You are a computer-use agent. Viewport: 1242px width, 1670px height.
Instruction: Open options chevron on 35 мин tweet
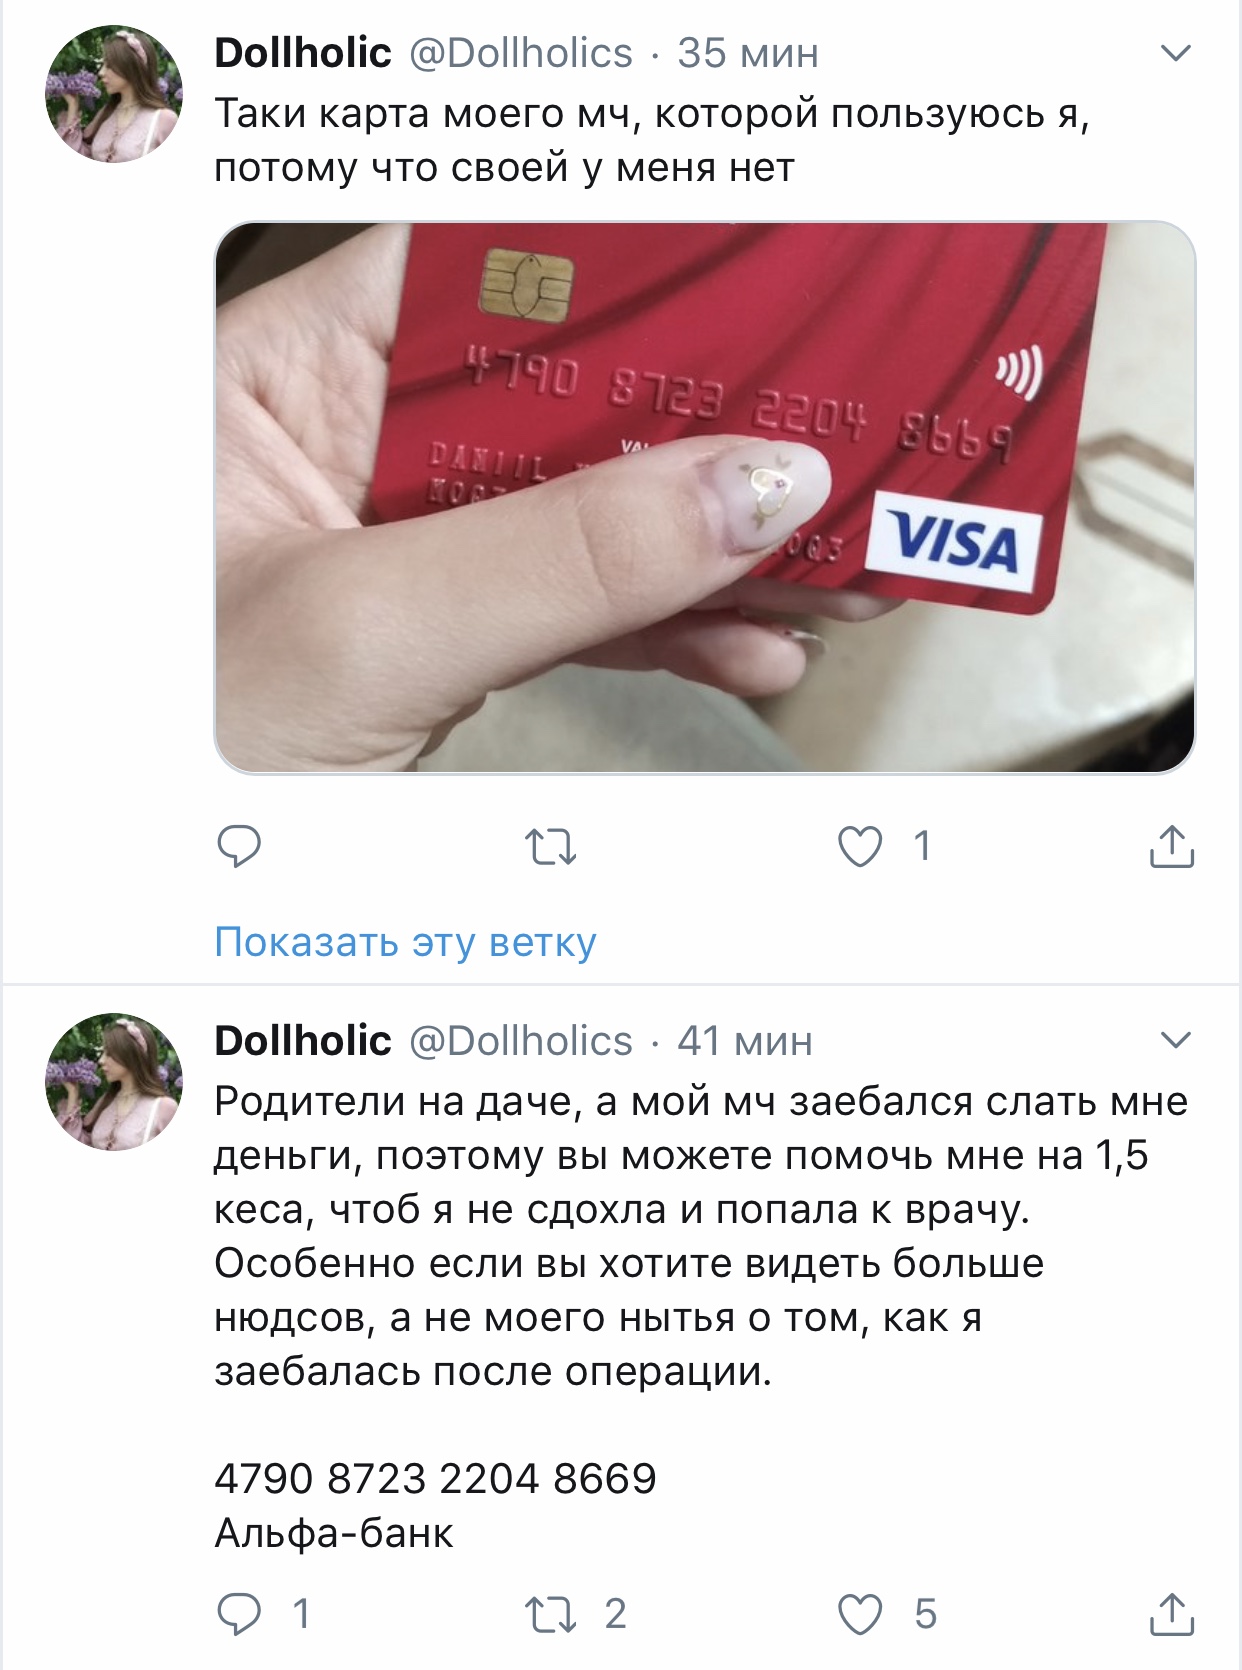pyautogui.click(x=1176, y=52)
